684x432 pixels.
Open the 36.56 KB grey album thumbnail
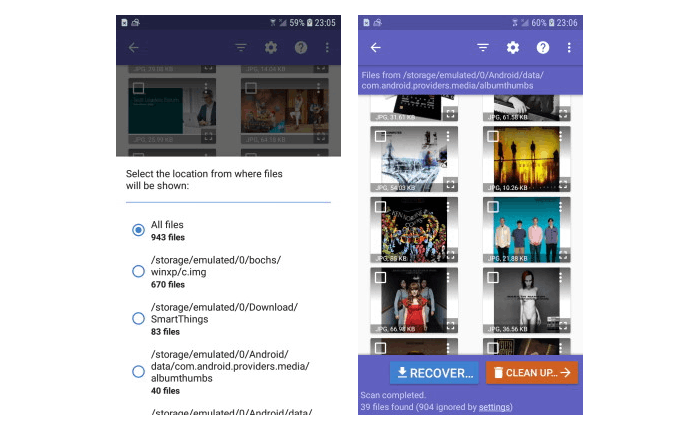(527, 300)
